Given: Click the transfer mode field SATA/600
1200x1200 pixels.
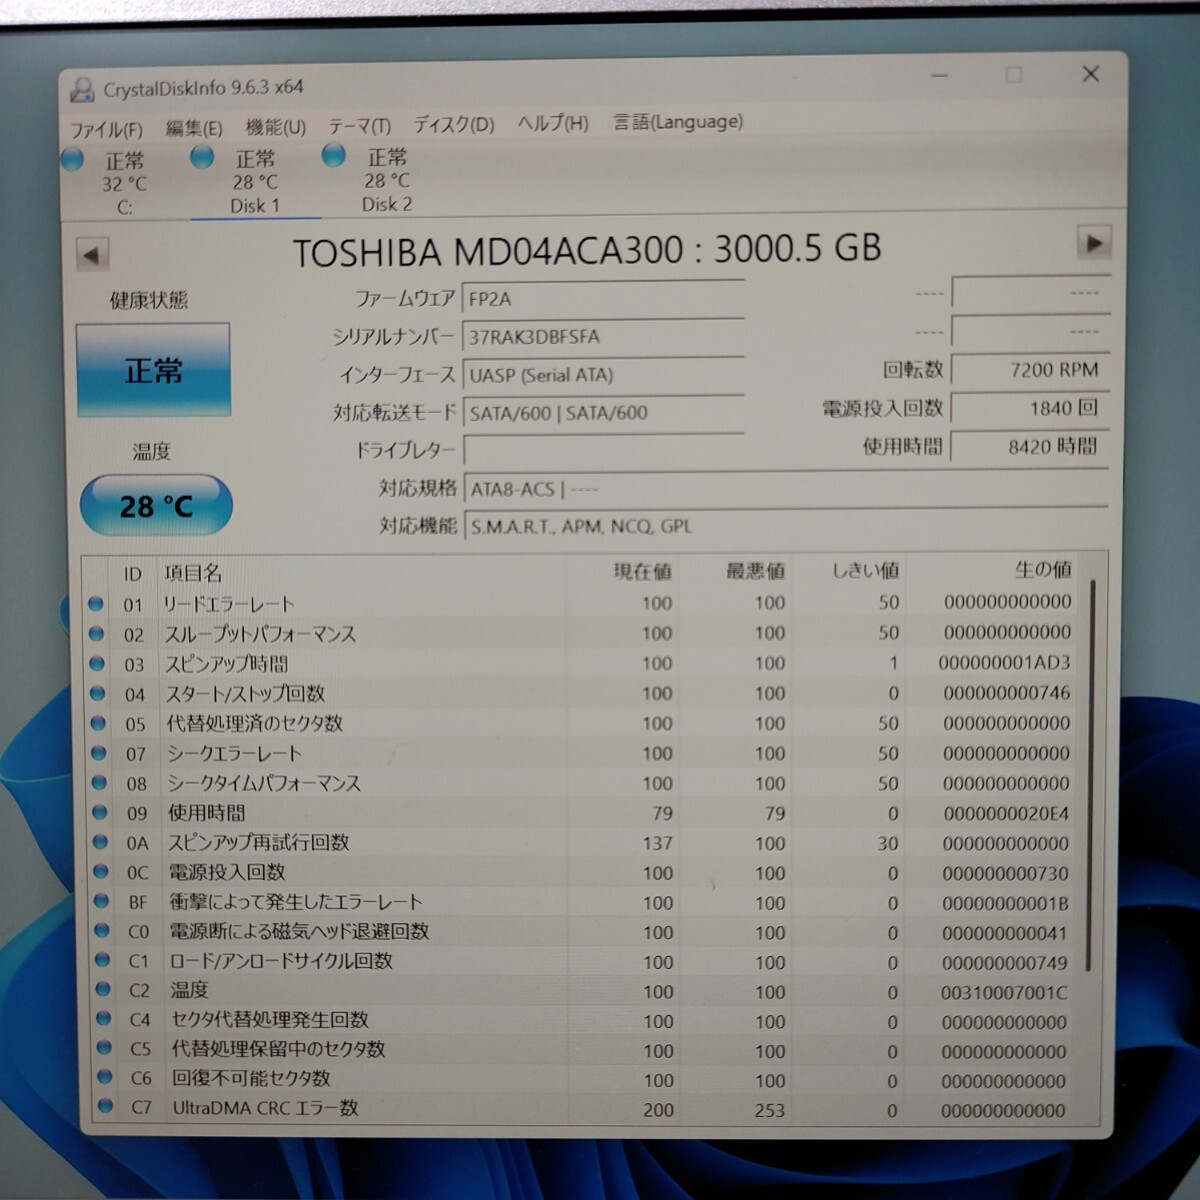Looking at the screenshot, I should point(603,412).
